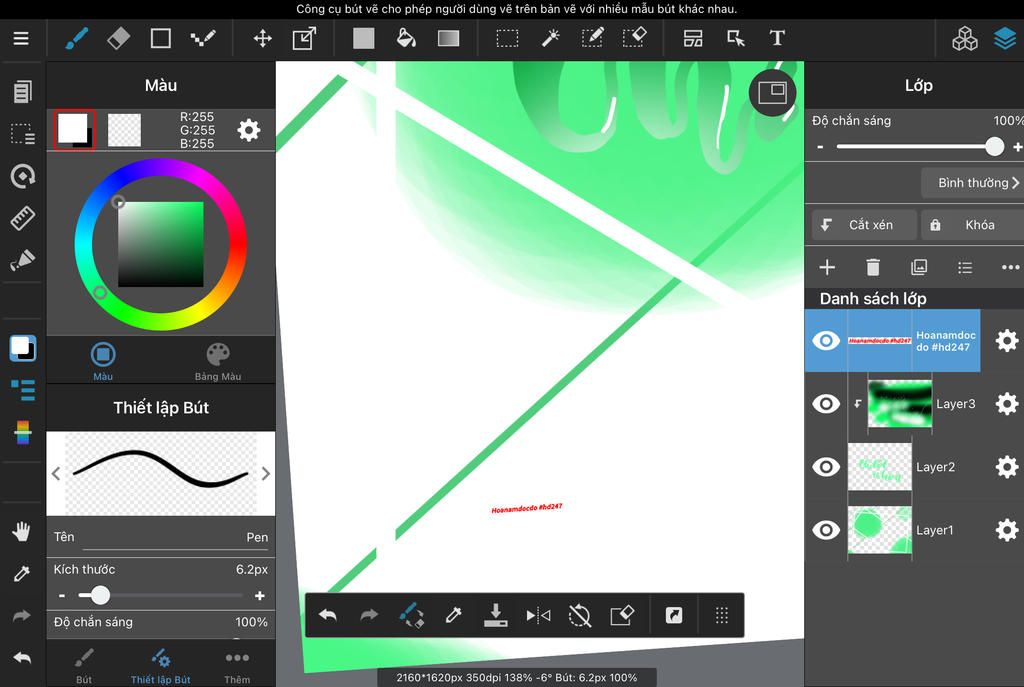Screen dimensions: 1024x687
Task: Switch to Bảng Màu palette tab
Action: [217, 361]
